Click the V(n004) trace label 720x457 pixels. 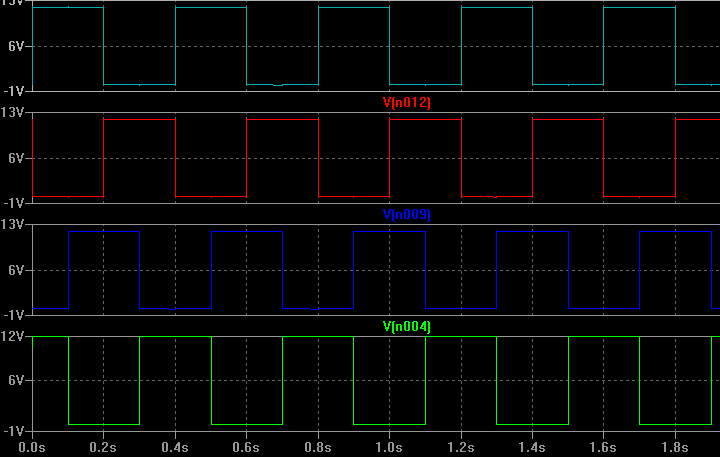[x=406, y=327]
